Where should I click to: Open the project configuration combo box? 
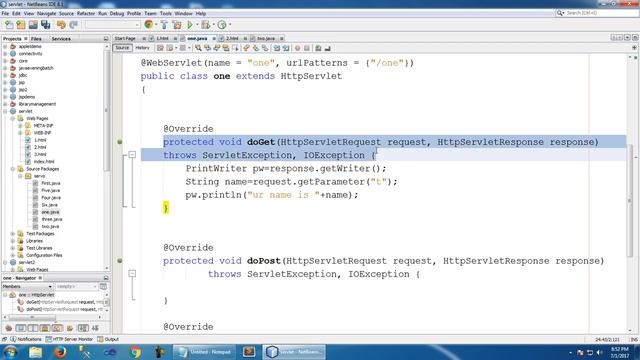pos(113,25)
